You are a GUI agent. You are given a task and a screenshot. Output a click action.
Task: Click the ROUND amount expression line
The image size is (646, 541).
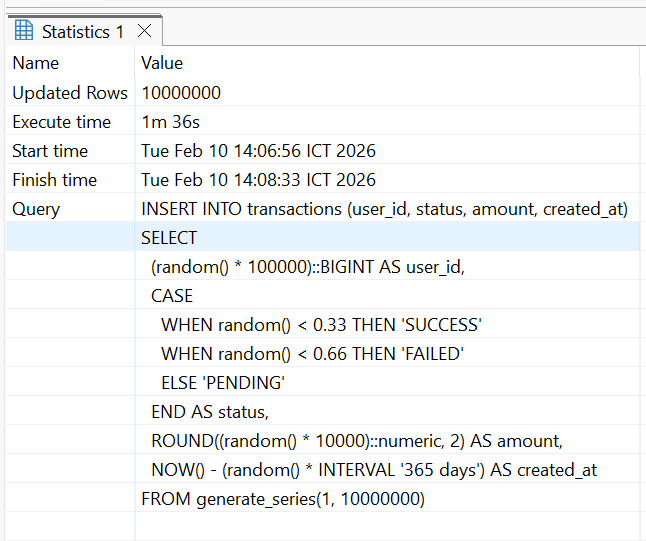[357, 441]
